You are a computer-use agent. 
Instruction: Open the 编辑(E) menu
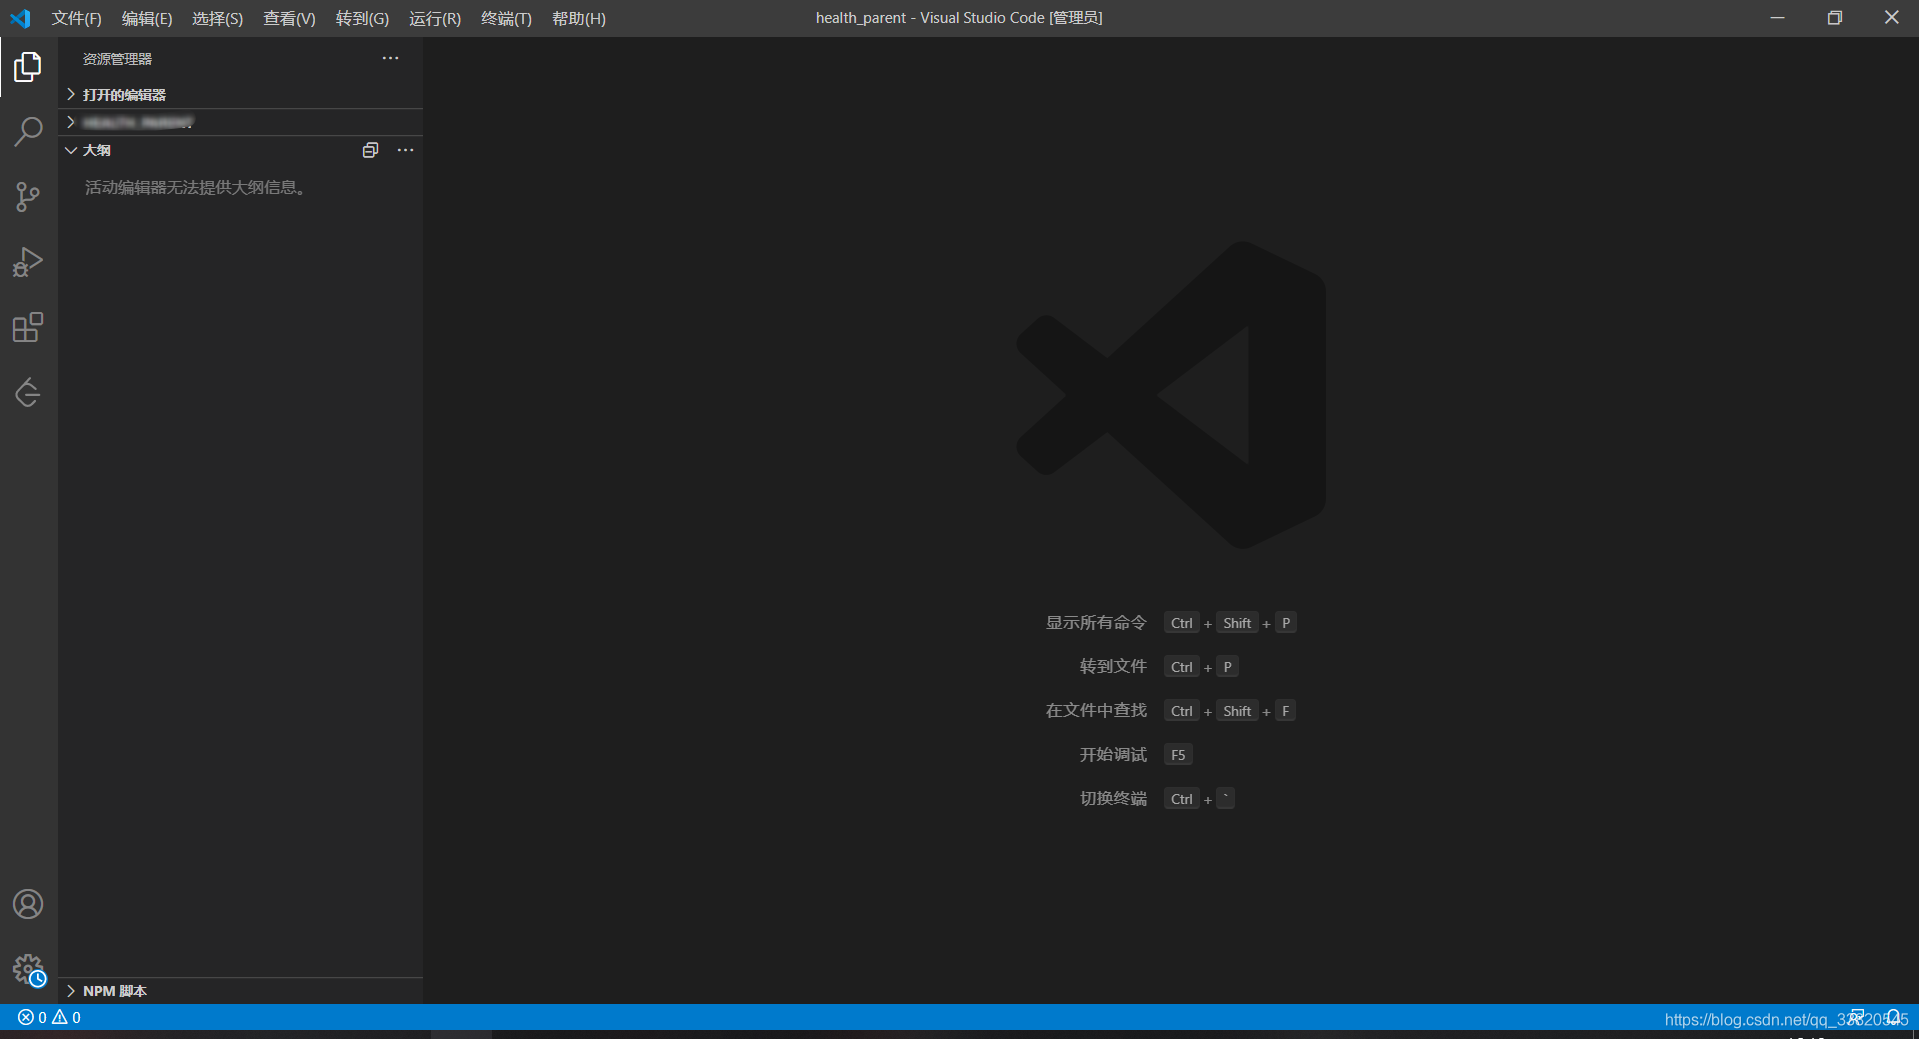point(147,18)
